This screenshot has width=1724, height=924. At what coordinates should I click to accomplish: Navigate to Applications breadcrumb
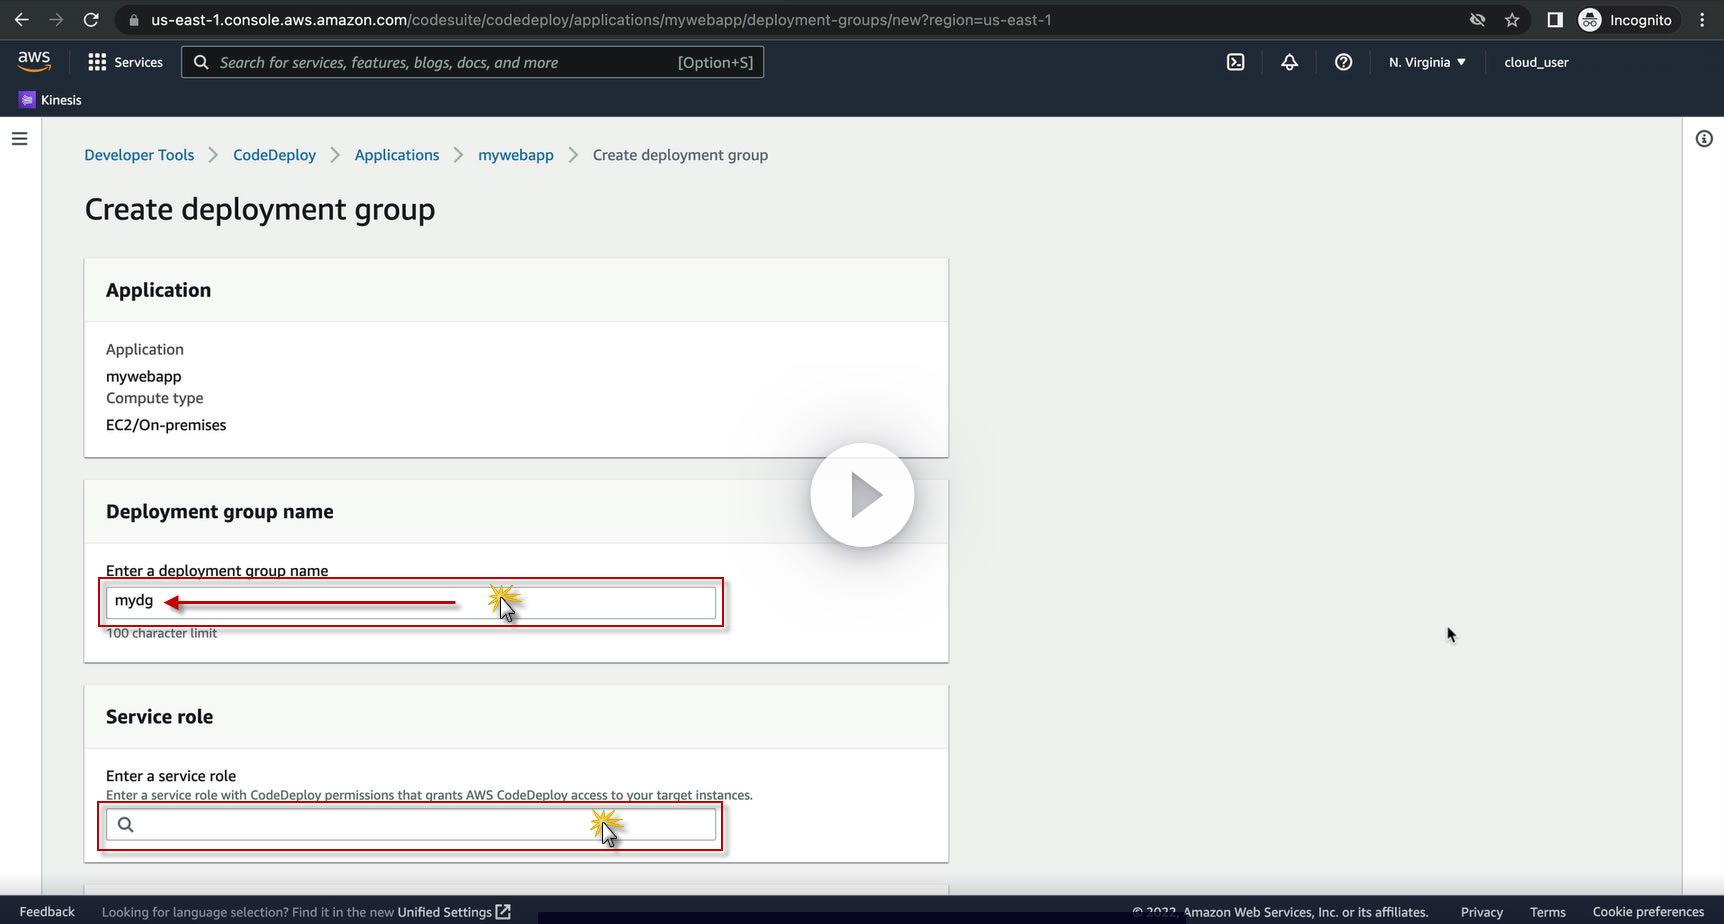[397, 155]
